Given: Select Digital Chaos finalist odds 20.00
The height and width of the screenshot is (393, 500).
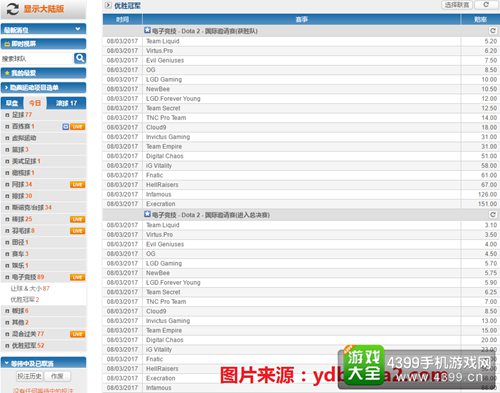Looking at the screenshot, I should [x=489, y=340].
